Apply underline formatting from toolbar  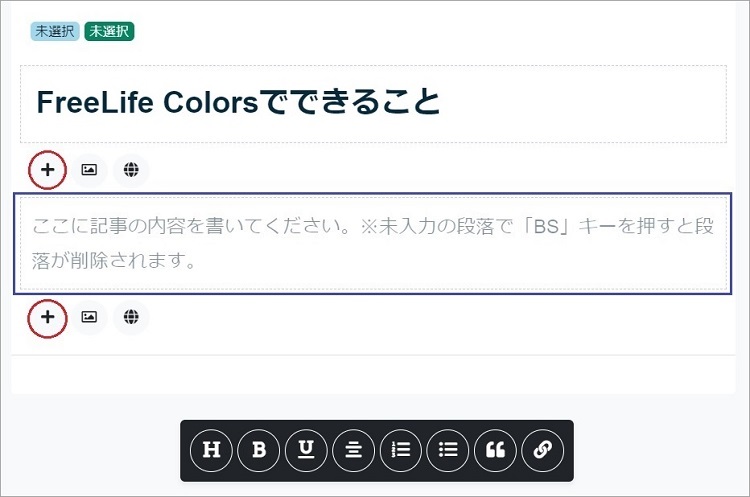306,450
